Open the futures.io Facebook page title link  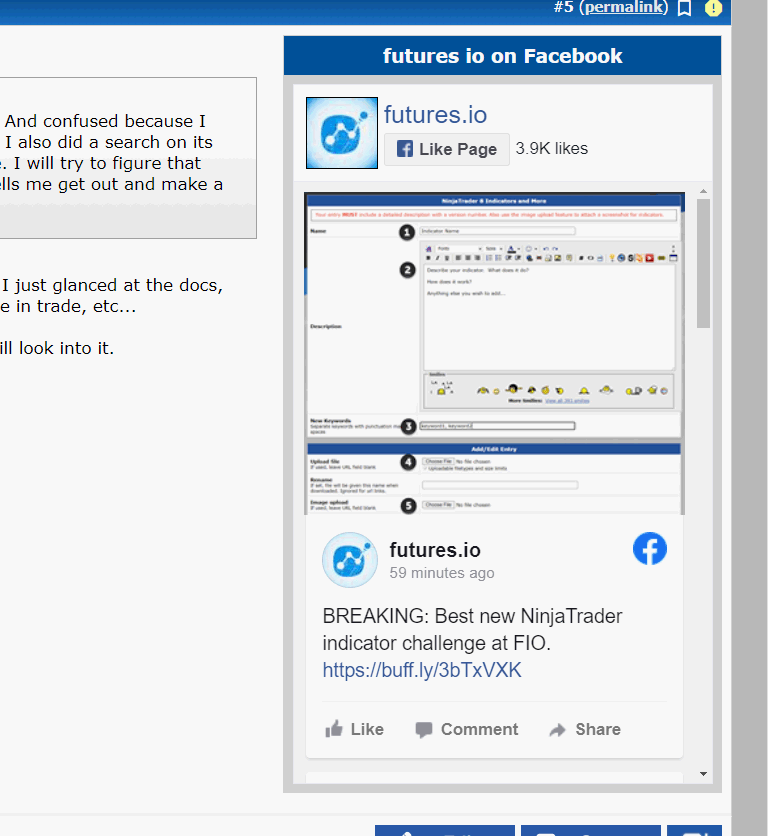tap(435, 115)
